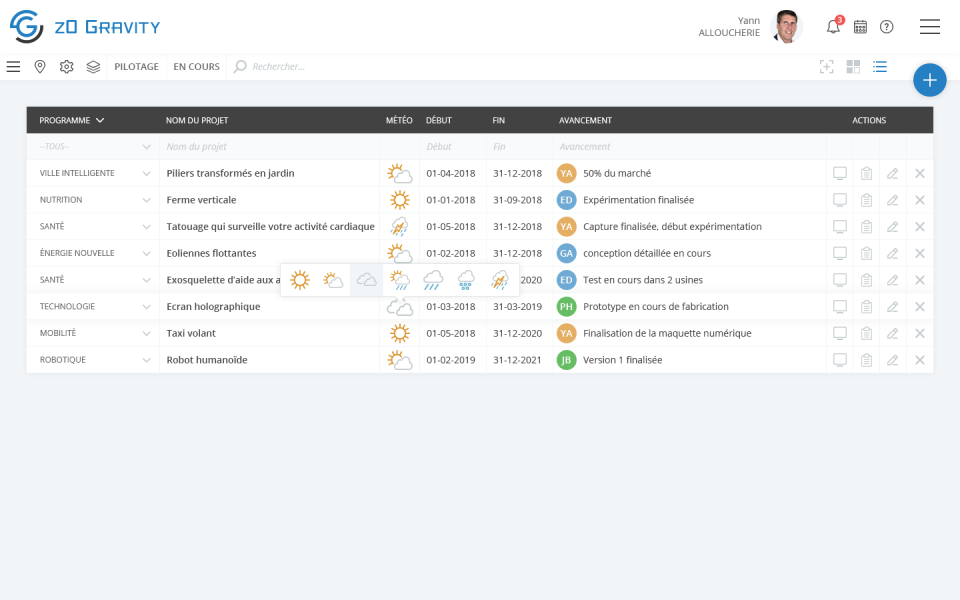
Task: Select the rainy weather icon in popup
Action: coord(433,280)
